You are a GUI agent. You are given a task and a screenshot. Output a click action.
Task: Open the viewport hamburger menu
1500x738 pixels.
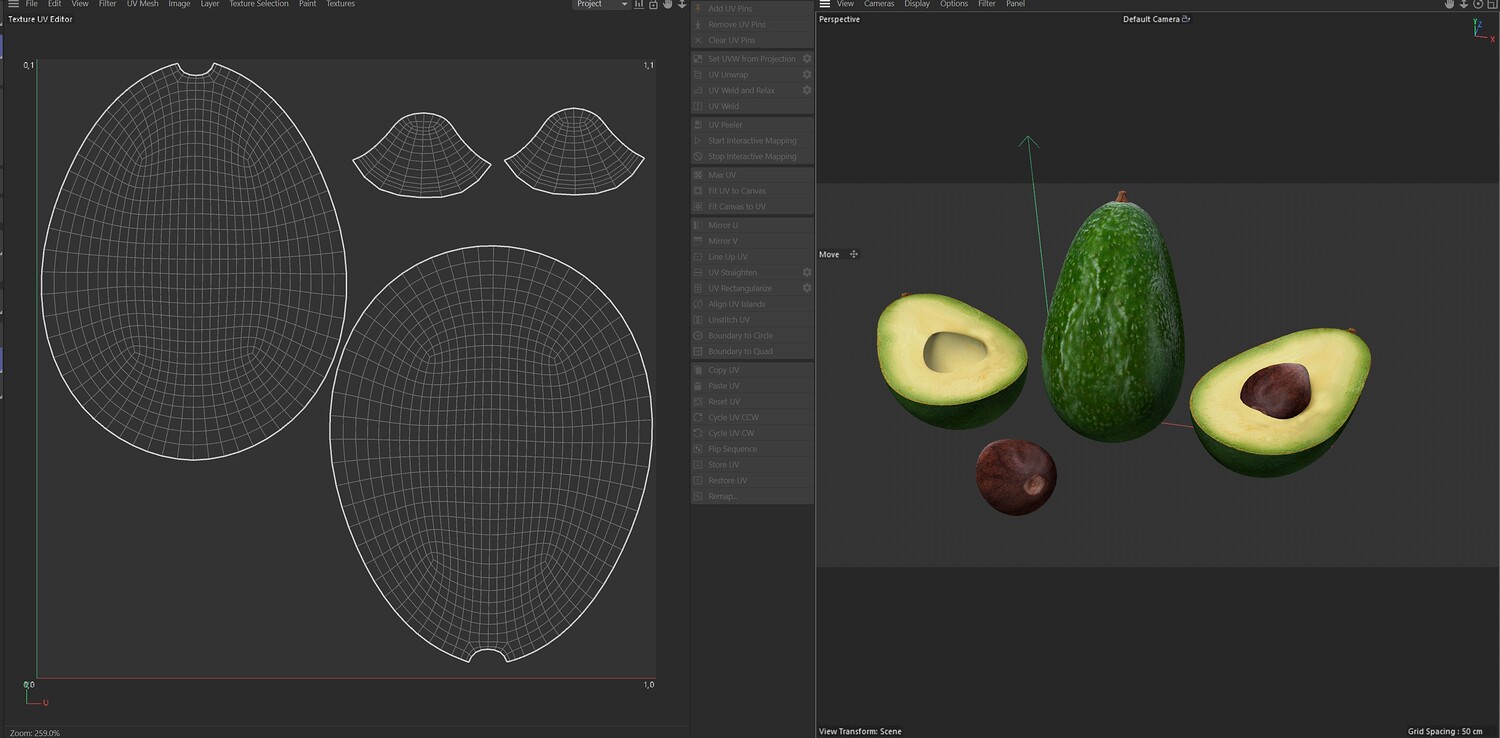click(x=825, y=4)
